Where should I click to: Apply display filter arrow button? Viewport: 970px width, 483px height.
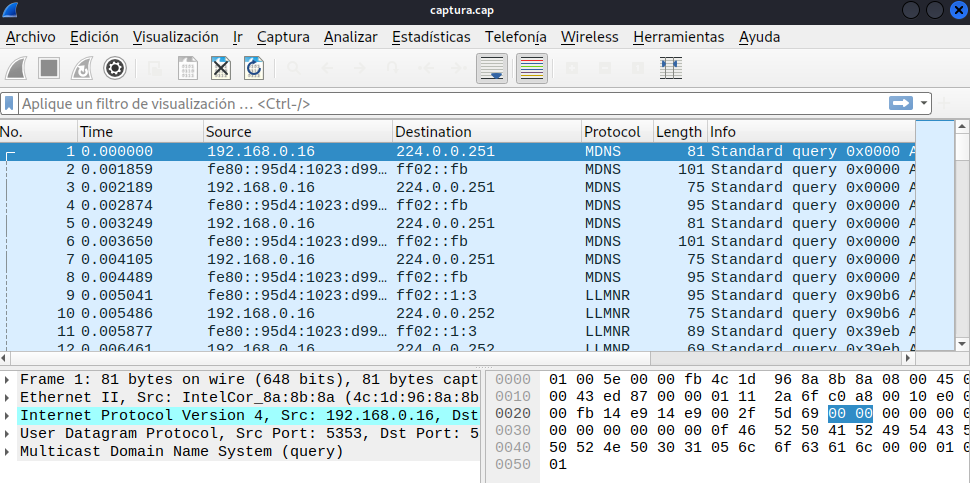click(x=901, y=103)
